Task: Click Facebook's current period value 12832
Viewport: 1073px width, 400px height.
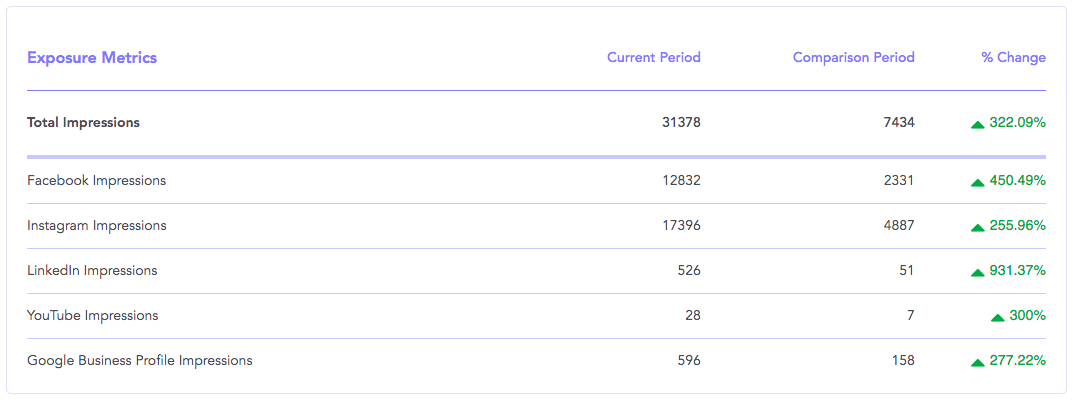Action: click(682, 181)
